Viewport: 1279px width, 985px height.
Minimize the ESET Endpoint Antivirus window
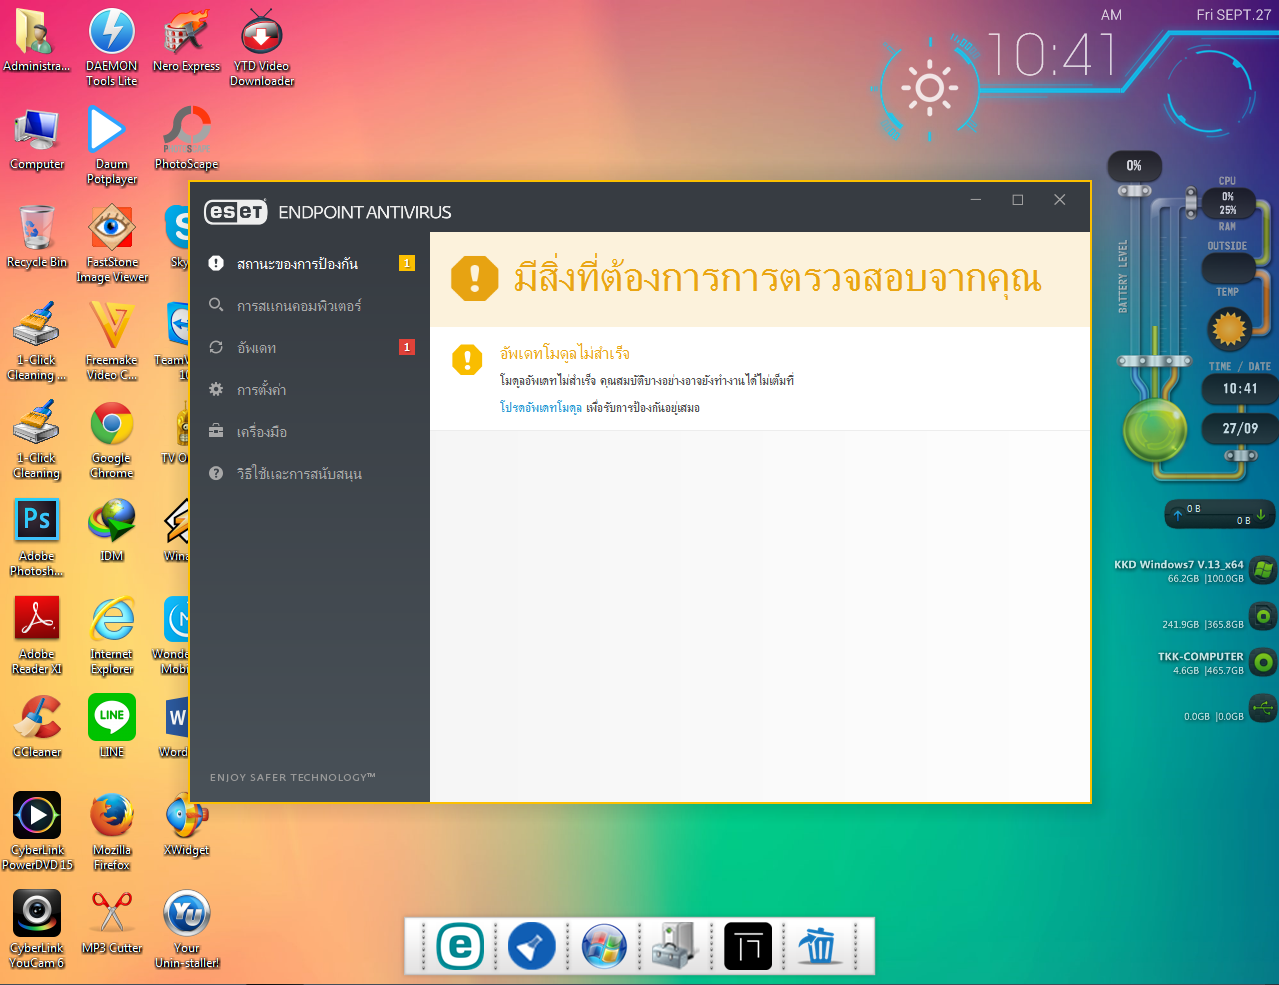coord(976,200)
